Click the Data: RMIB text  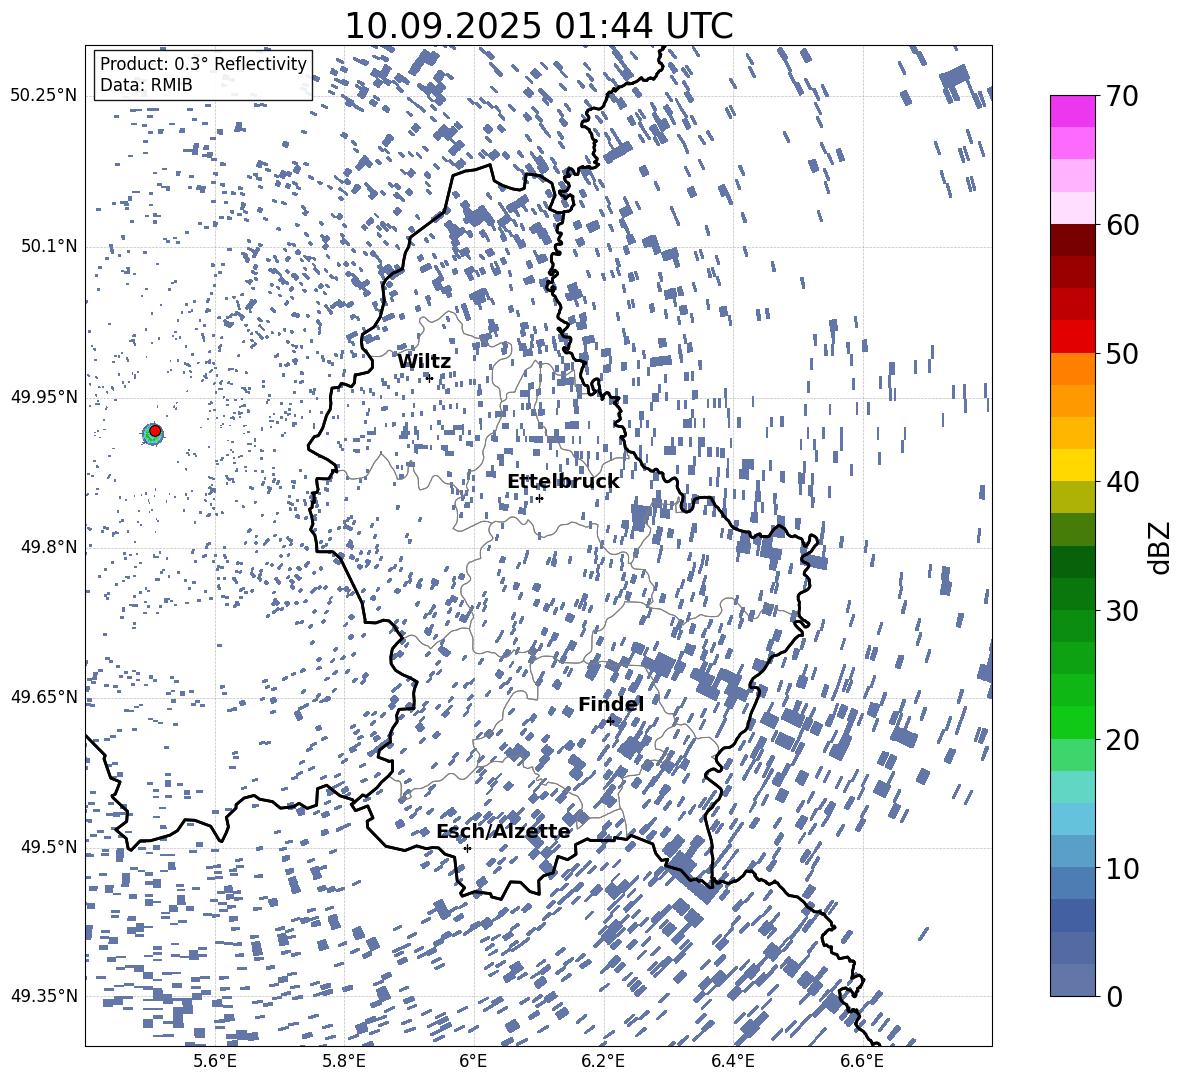pyautogui.click(x=146, y=85)
